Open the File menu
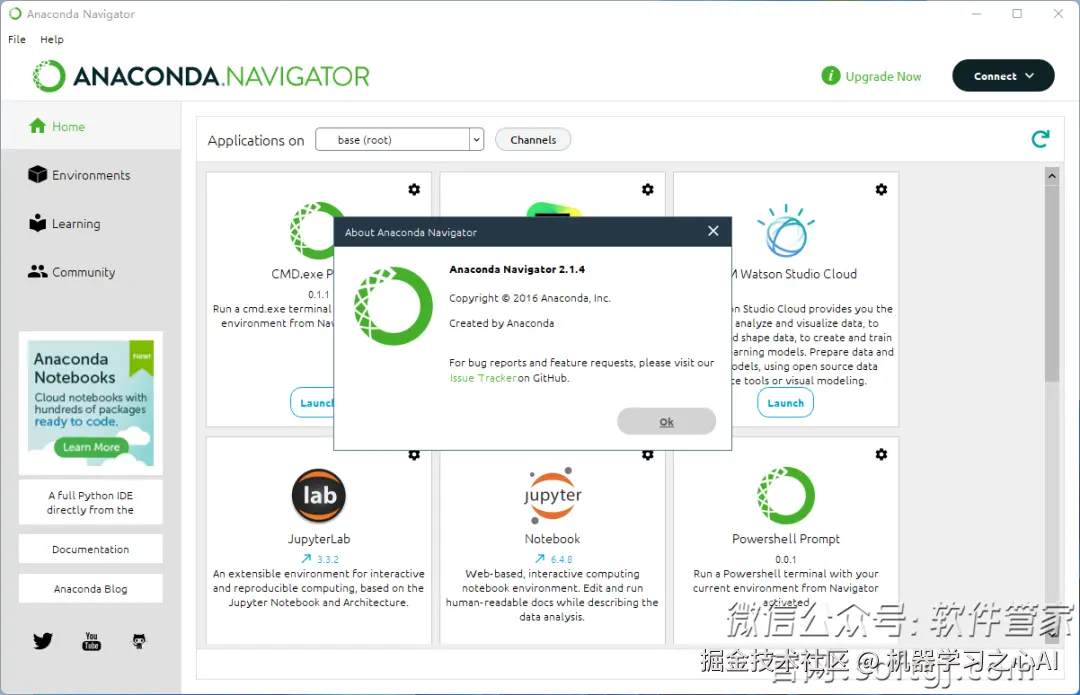 point(17,39)
